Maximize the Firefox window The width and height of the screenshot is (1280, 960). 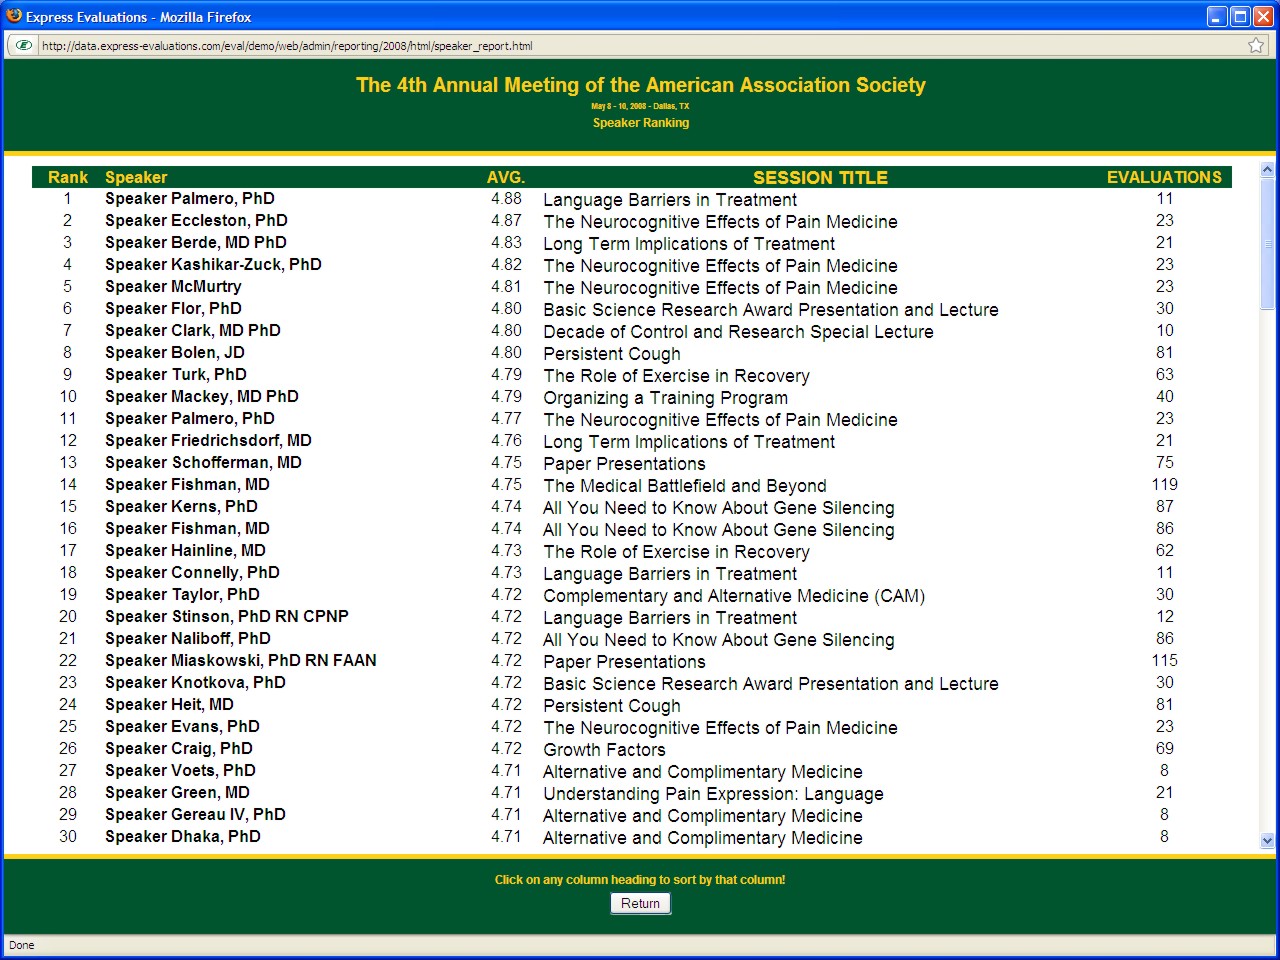(1240, 16)
